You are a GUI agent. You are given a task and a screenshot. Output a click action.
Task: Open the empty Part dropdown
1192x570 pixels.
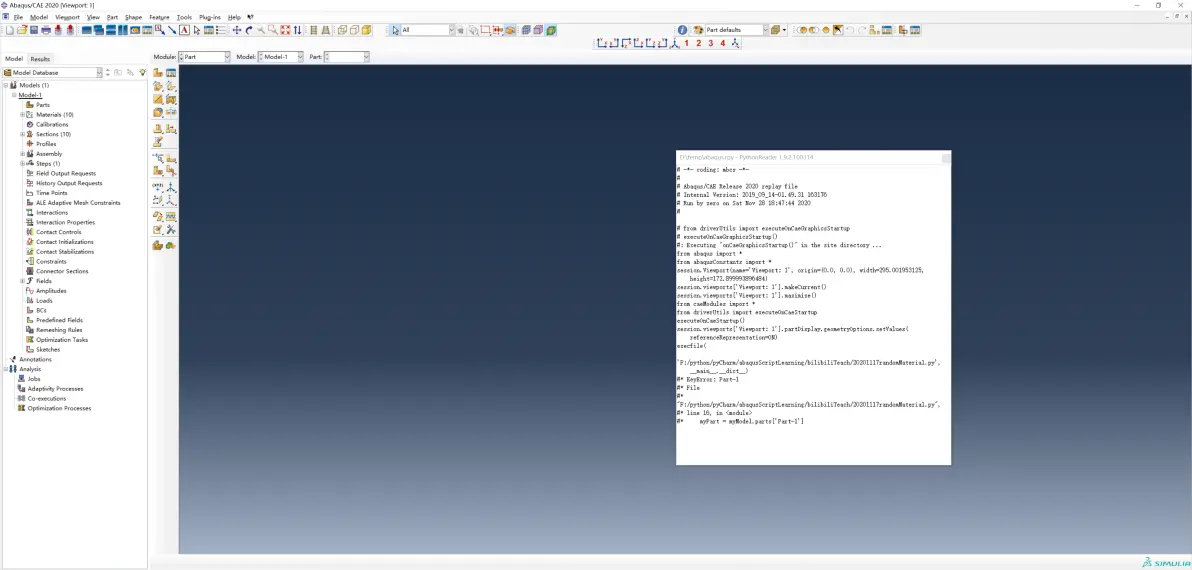(347, 57)
